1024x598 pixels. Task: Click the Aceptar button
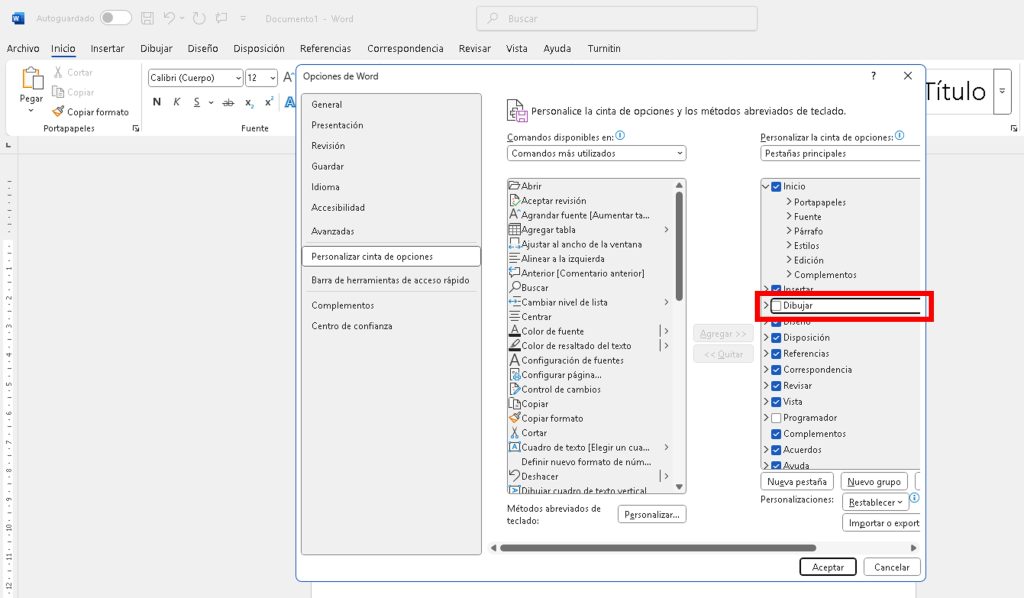(827, 567)
